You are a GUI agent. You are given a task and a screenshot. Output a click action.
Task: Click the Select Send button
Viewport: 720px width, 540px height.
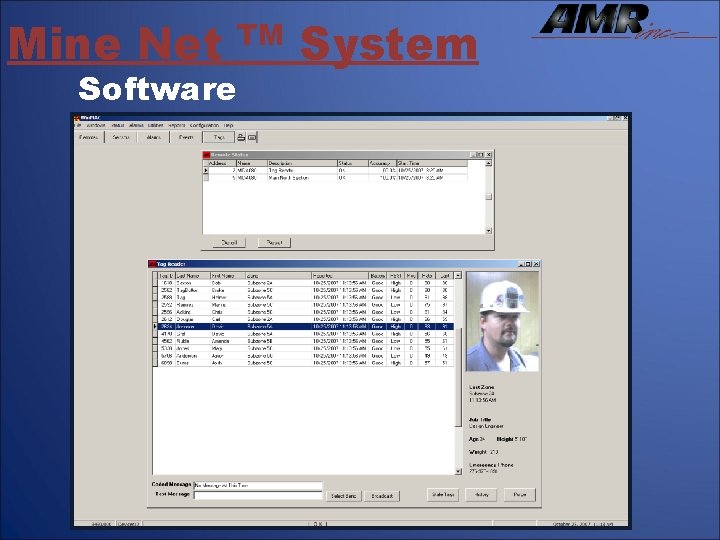[343, 496]
